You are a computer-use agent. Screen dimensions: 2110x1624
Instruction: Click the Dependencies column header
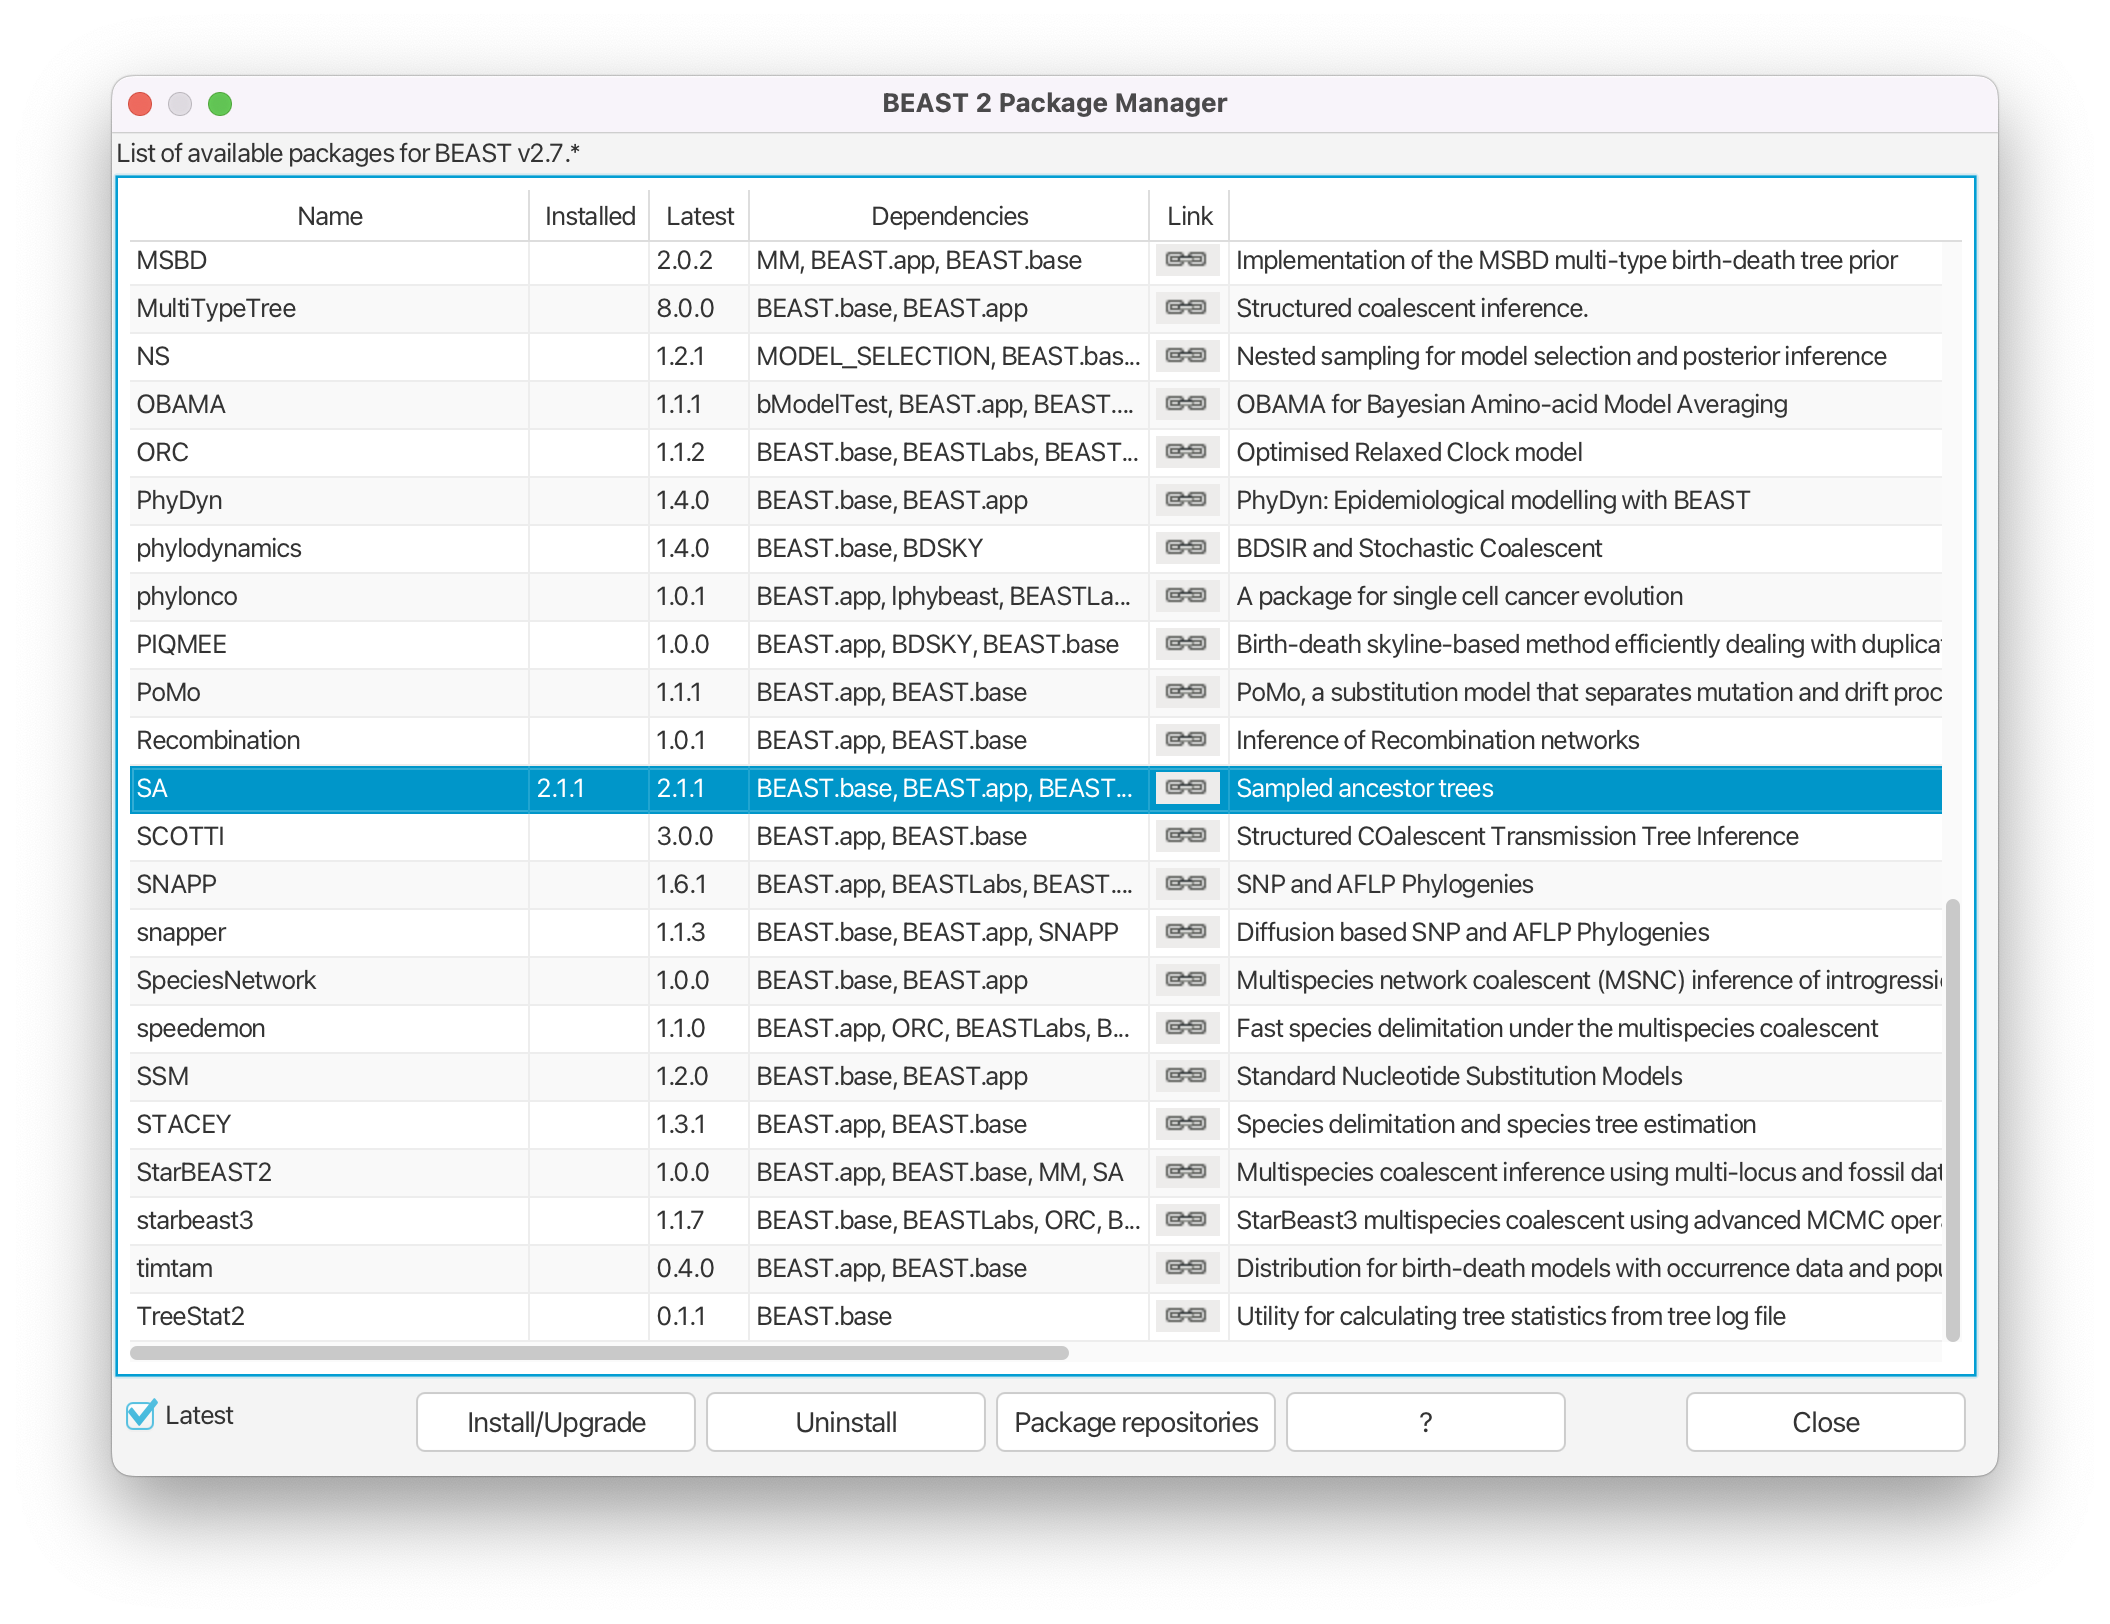(948, 216)
